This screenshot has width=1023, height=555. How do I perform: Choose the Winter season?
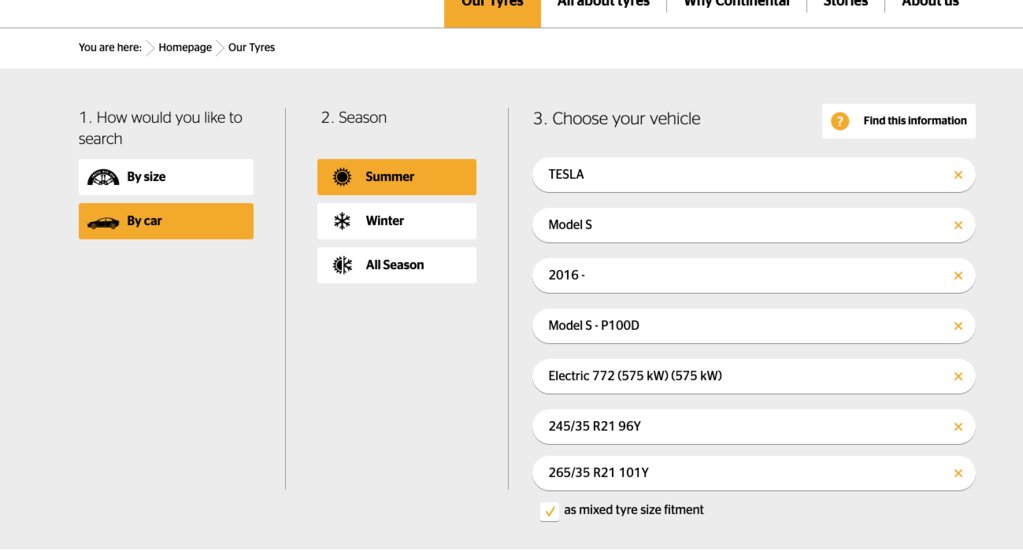coord(397,221)
